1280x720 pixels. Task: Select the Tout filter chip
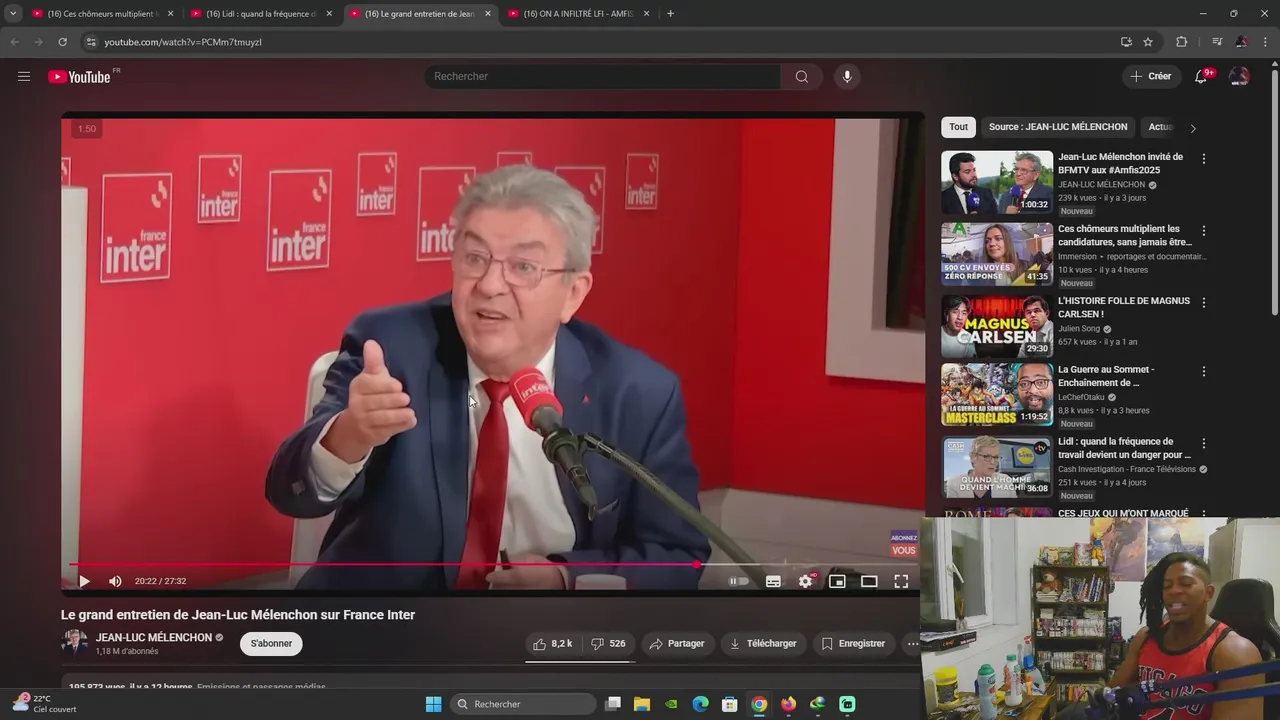(958, 127)
